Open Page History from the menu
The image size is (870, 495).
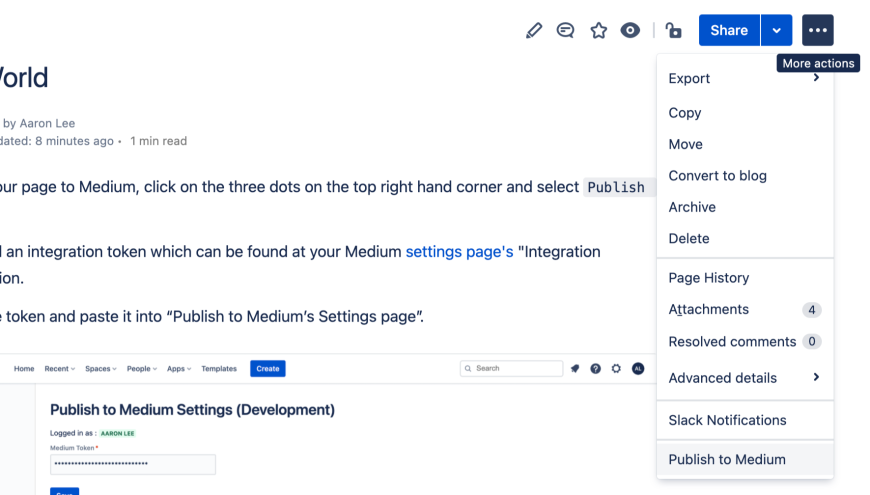pyautogui.click(x=708, y=278)
